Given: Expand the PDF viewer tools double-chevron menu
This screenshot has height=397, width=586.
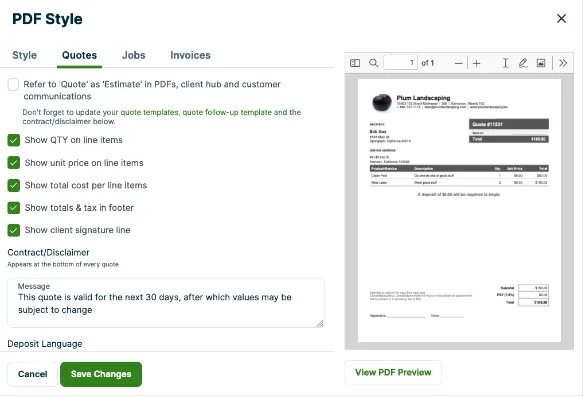Looking at the screenshot, I should [x=563, y=63].
